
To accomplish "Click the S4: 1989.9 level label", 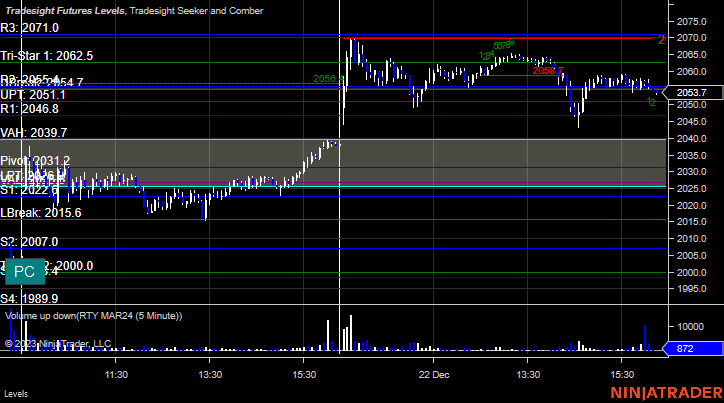I will tap(29, 299).
